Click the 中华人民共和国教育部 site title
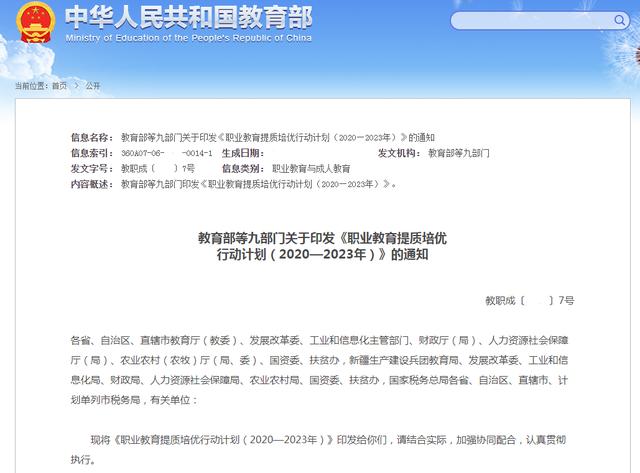 click(x=189, y=17)
